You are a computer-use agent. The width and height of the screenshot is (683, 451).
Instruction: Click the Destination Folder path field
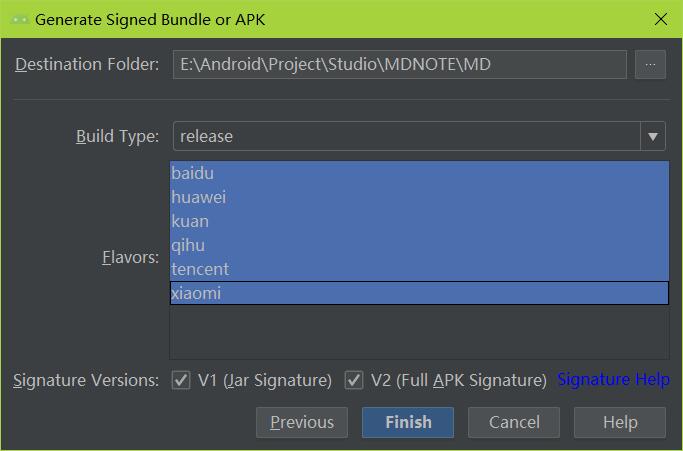[398, 65]
